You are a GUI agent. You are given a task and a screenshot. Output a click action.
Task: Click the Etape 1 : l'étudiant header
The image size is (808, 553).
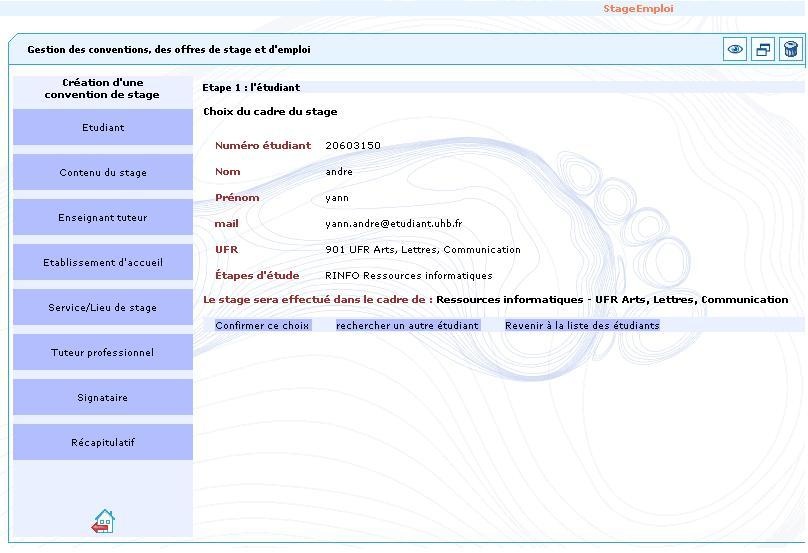click(251, 87)
